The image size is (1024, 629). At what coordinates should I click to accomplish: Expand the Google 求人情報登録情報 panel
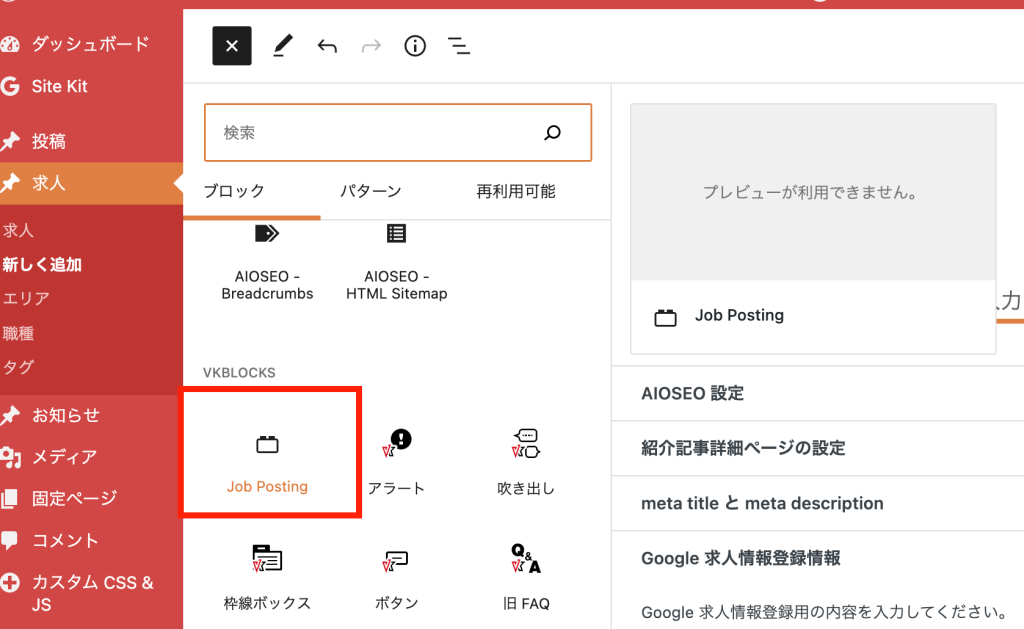(x=818, y=558)
